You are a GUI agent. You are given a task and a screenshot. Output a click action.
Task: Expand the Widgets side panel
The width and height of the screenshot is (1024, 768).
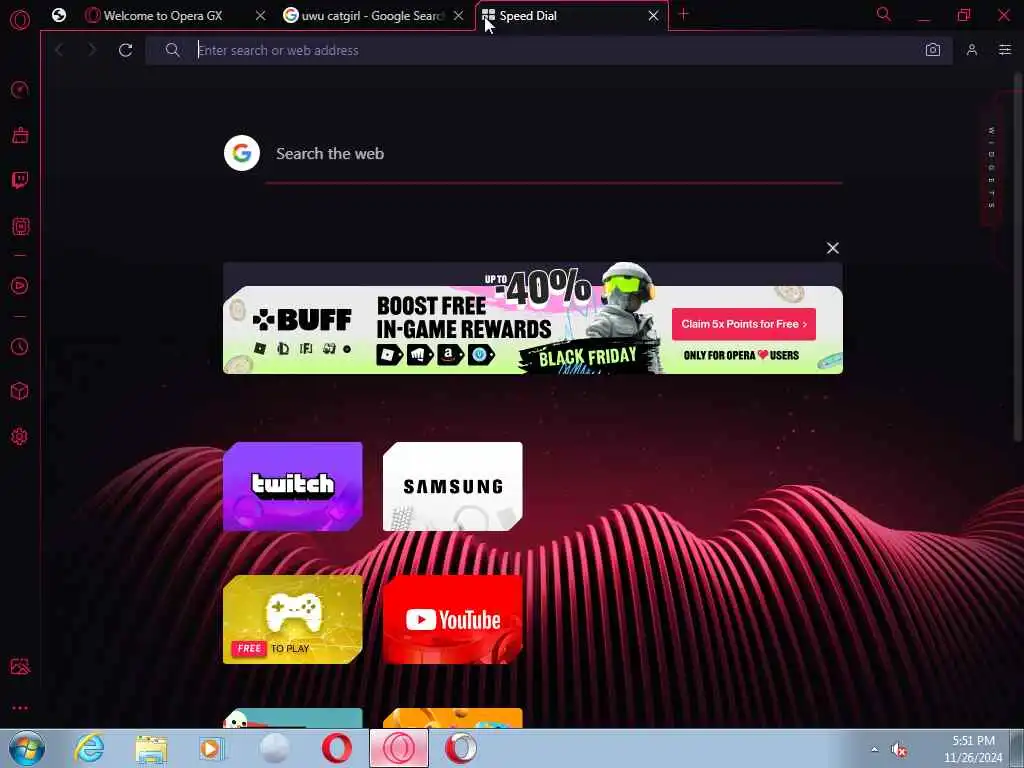coord(991,167)
